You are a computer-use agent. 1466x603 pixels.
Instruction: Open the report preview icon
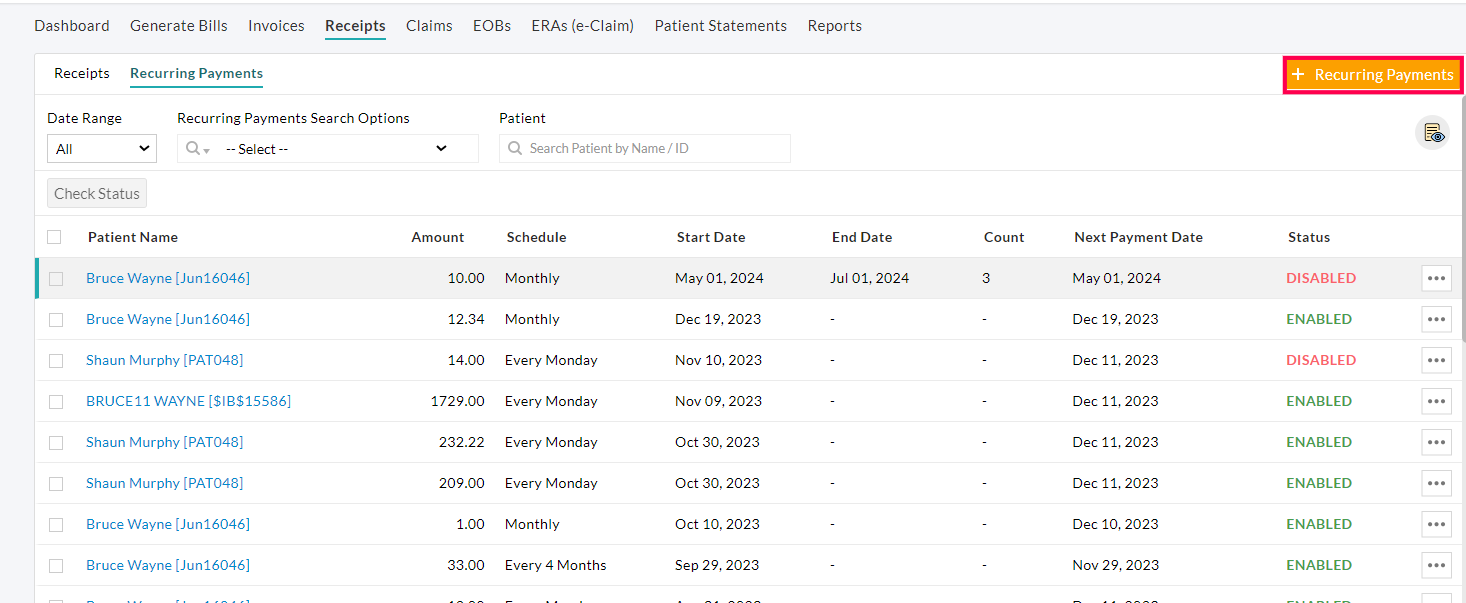coord(1434,132)
